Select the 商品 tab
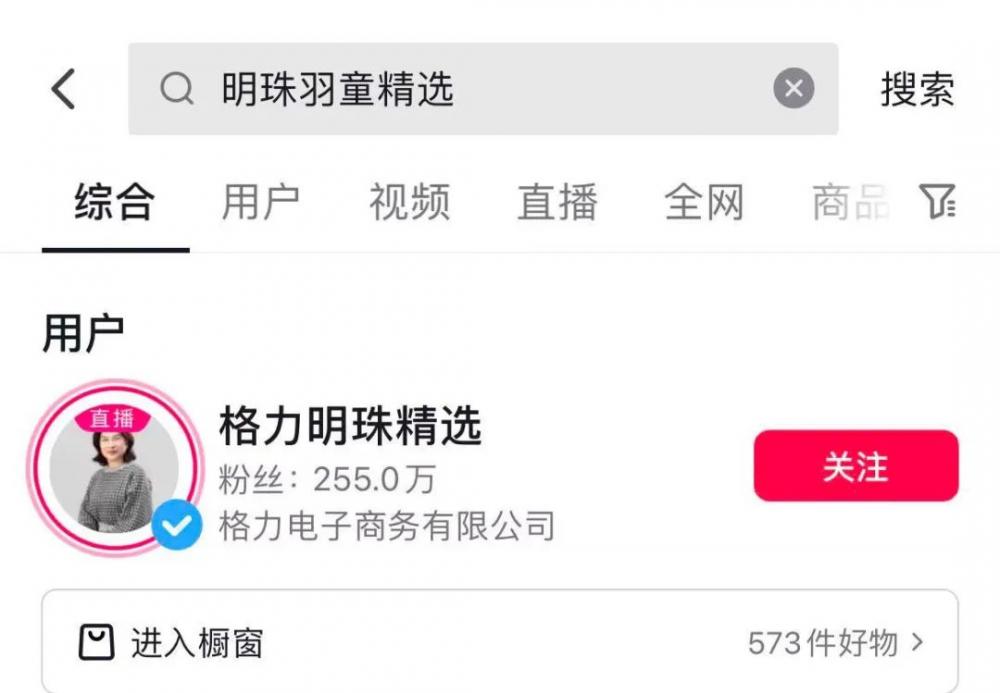Image resolution: width=1000 pixels, height=693 pixels. pos(851,202)
